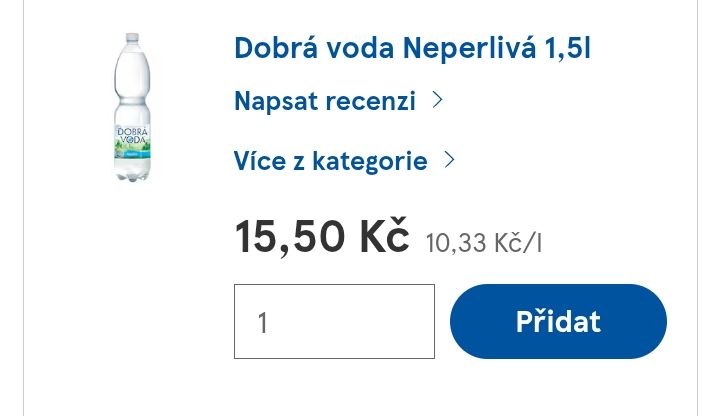Expand the review option using its chevron
The width and height of the screenshot is (720, 416).
[437, 100]
